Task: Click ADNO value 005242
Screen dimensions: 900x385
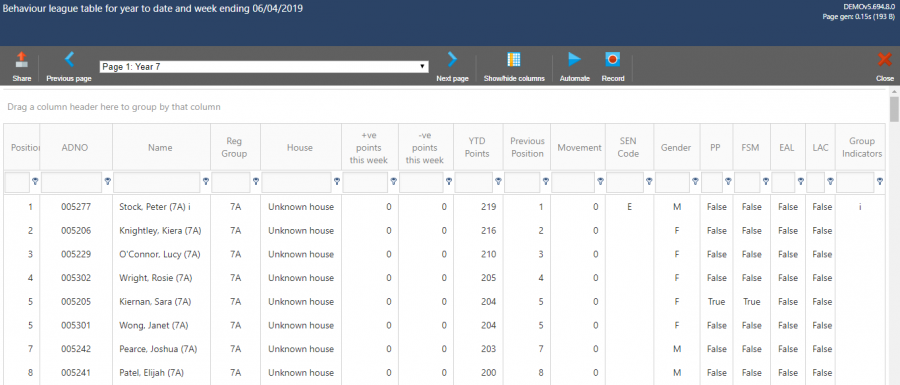Action: pyautogui.click(x=76, y=349)
